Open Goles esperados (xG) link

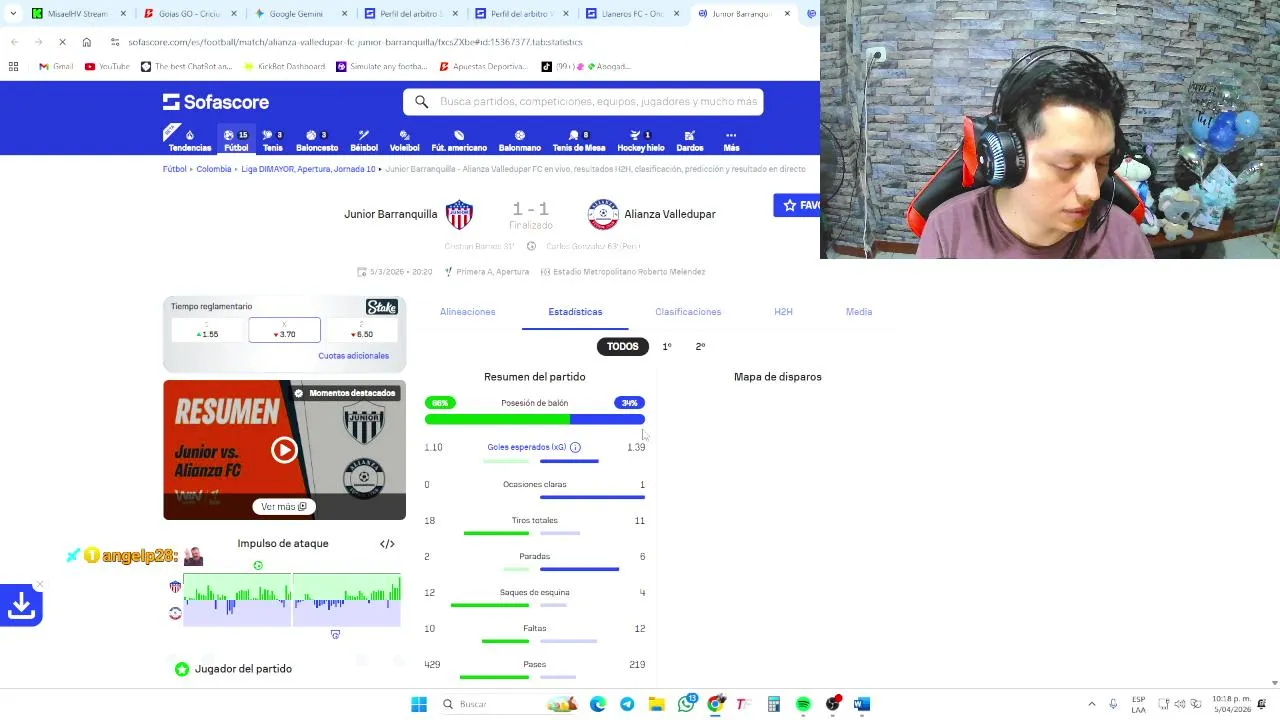527,447
